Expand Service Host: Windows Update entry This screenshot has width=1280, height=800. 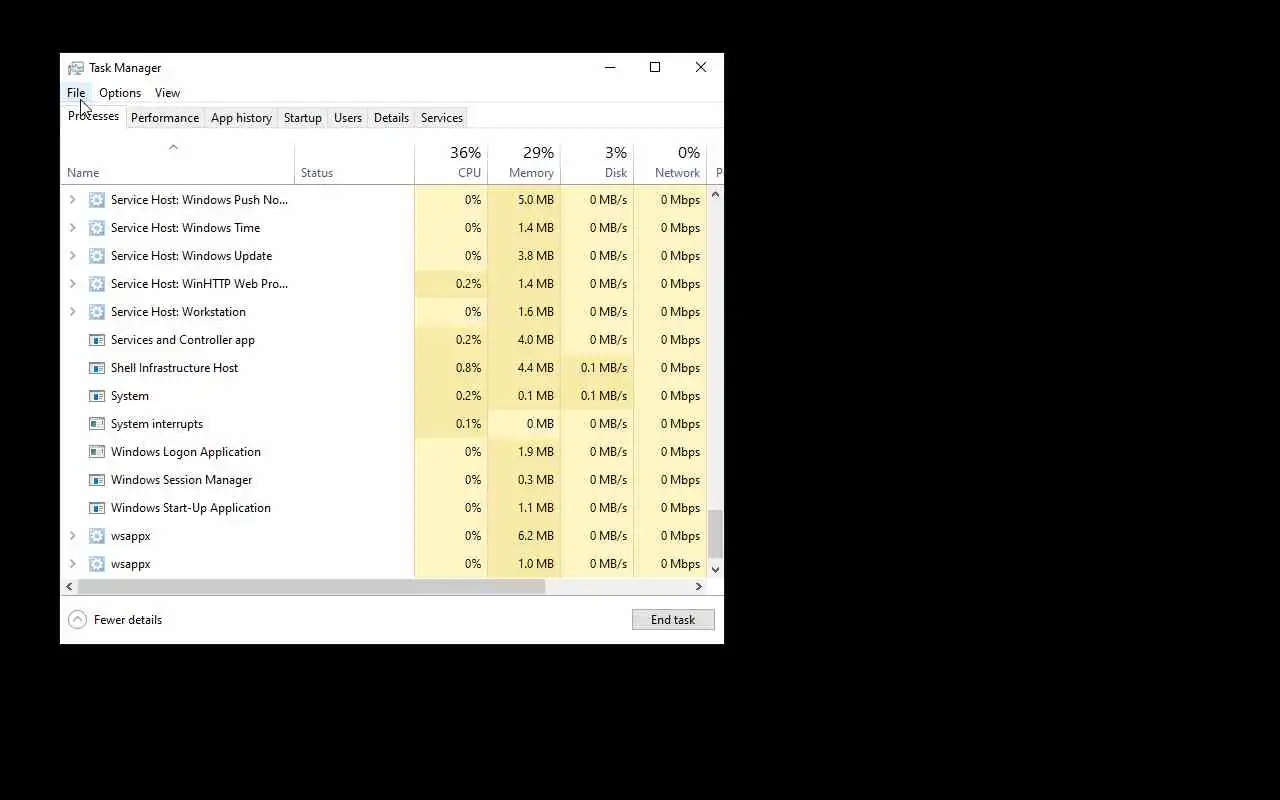click(x=72, y=256)
